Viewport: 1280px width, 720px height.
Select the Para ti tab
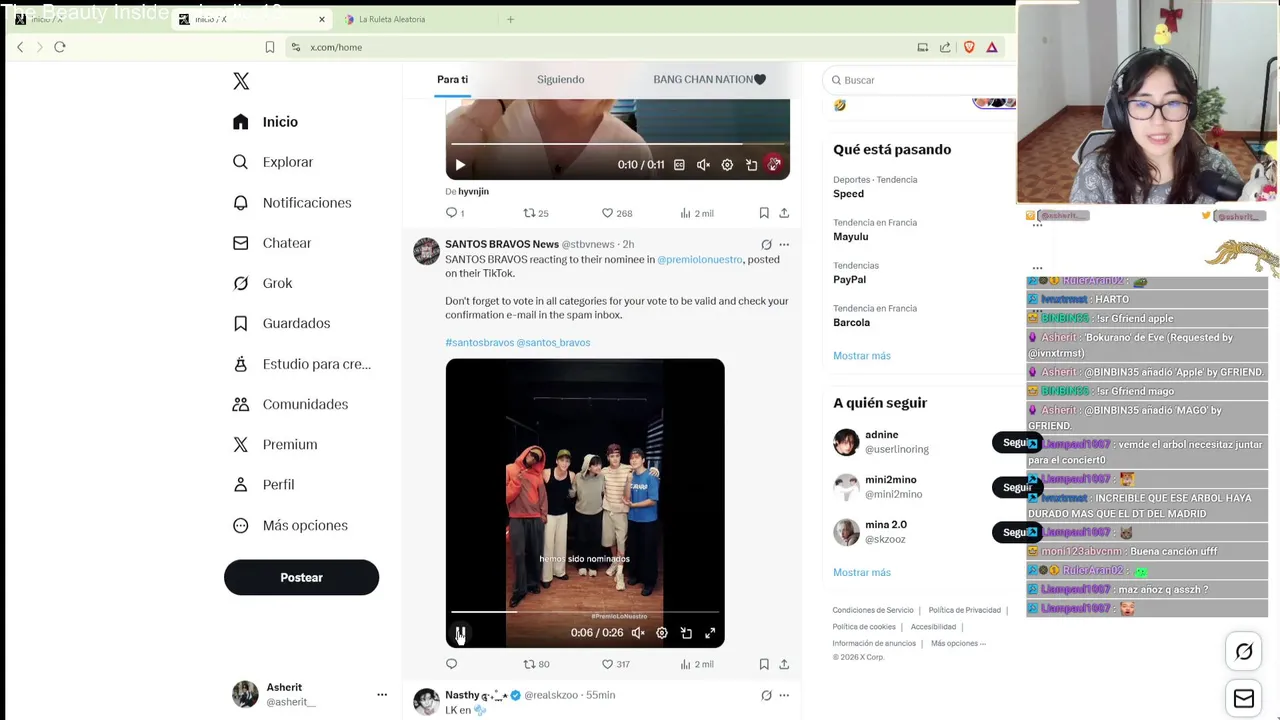[452, 79]
